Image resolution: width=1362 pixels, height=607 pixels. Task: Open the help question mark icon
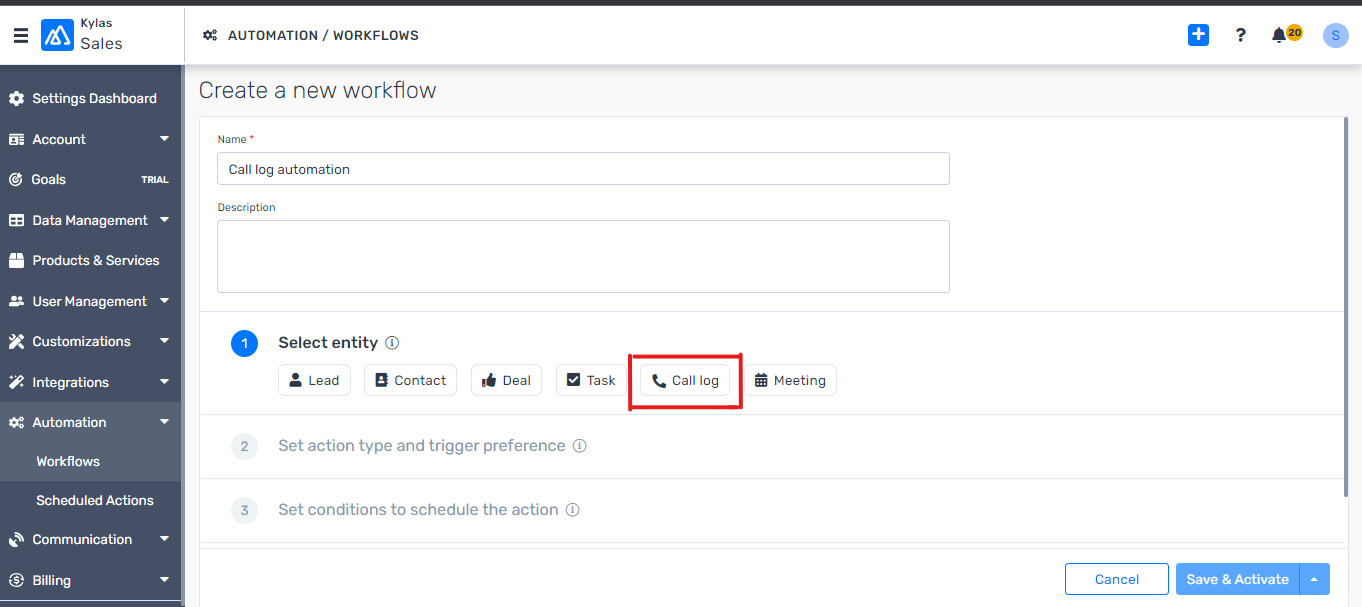click(1241, 35)
